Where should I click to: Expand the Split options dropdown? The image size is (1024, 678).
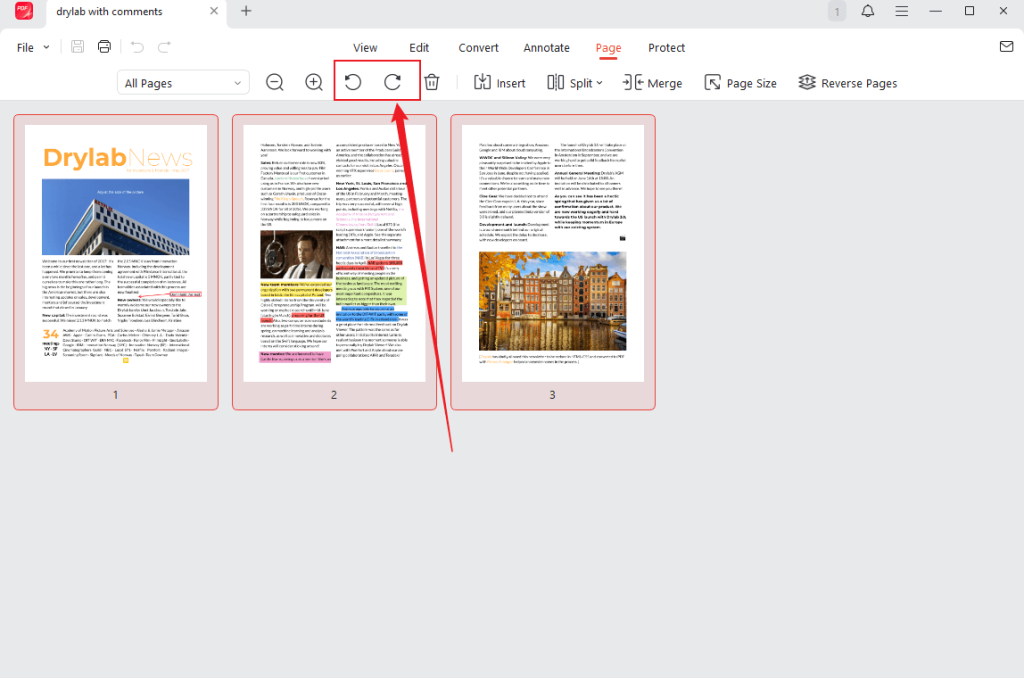click(x=598, y=83)
